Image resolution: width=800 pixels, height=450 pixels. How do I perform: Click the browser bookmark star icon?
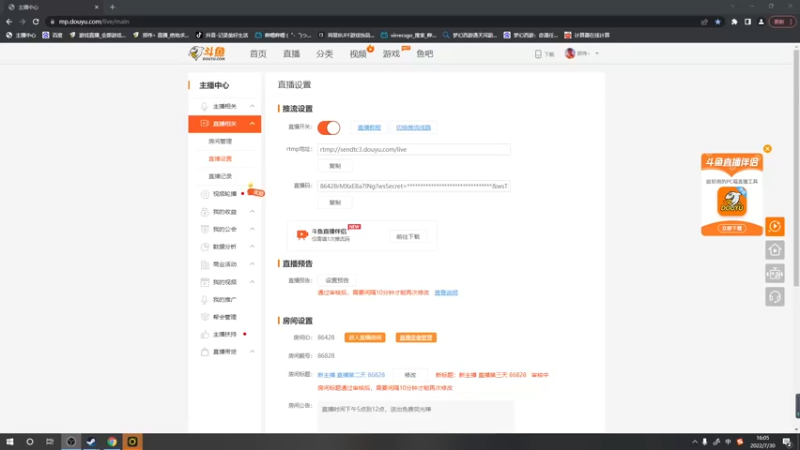pos(718,22)
